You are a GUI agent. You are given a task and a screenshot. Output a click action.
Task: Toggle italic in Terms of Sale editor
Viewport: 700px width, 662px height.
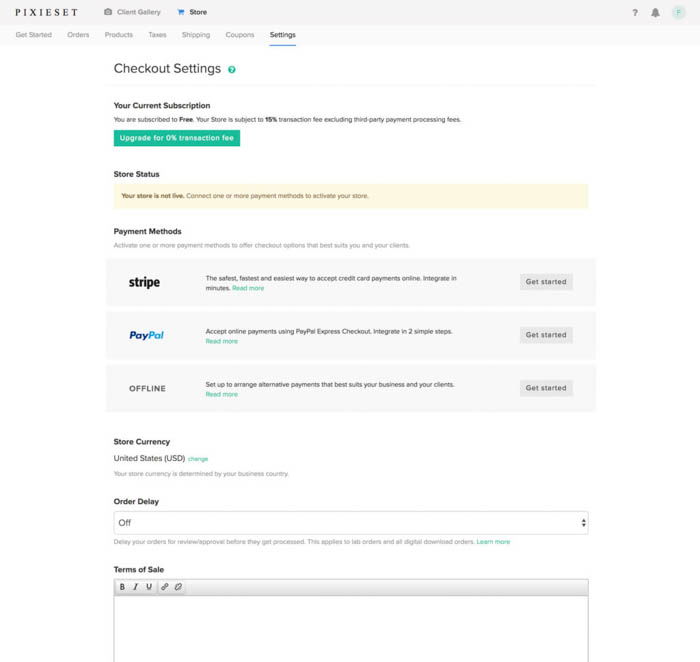tap(135, 587)
